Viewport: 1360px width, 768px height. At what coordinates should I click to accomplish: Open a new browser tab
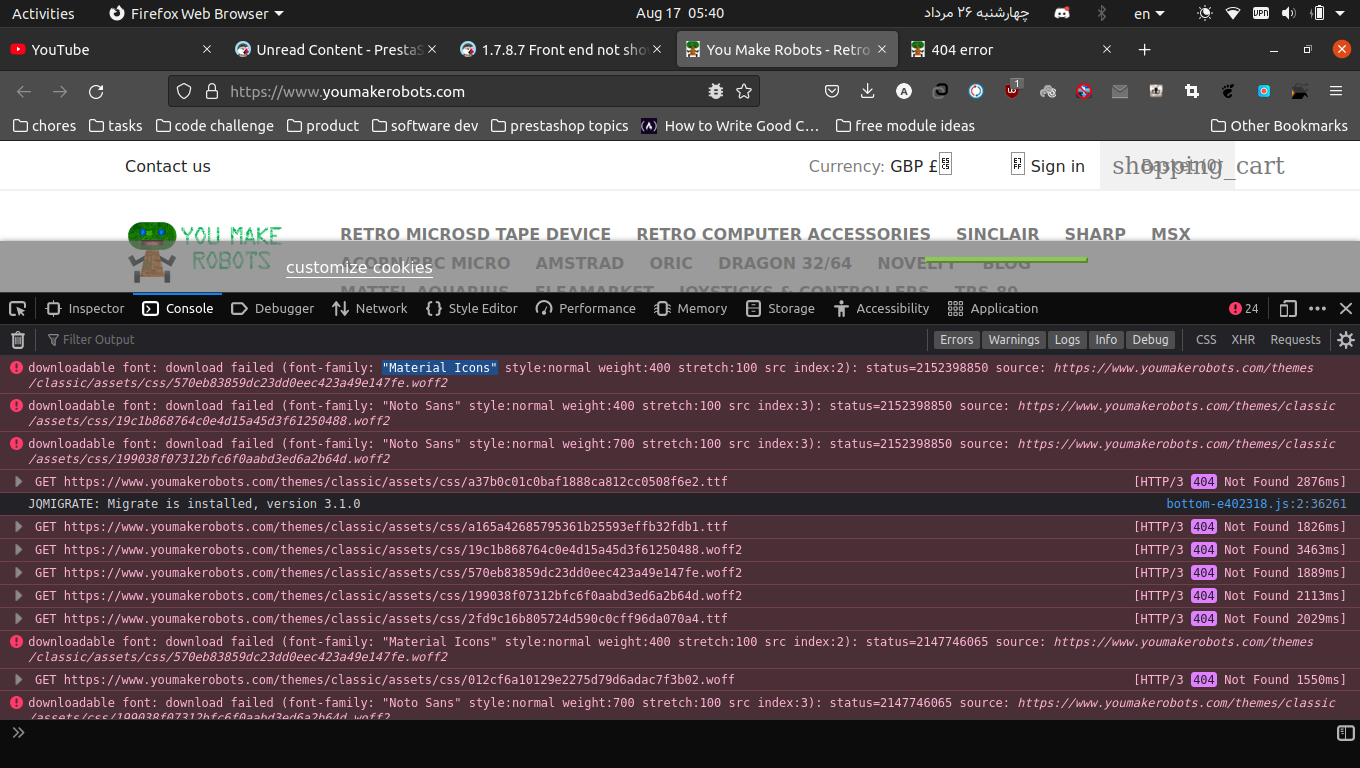[x=1145, y=50]
